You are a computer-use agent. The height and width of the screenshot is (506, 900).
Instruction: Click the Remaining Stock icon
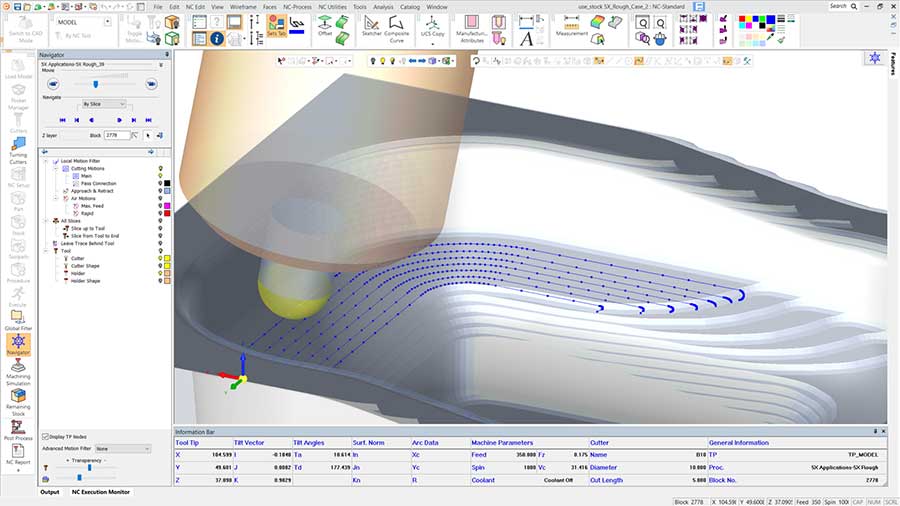(18, 397)
